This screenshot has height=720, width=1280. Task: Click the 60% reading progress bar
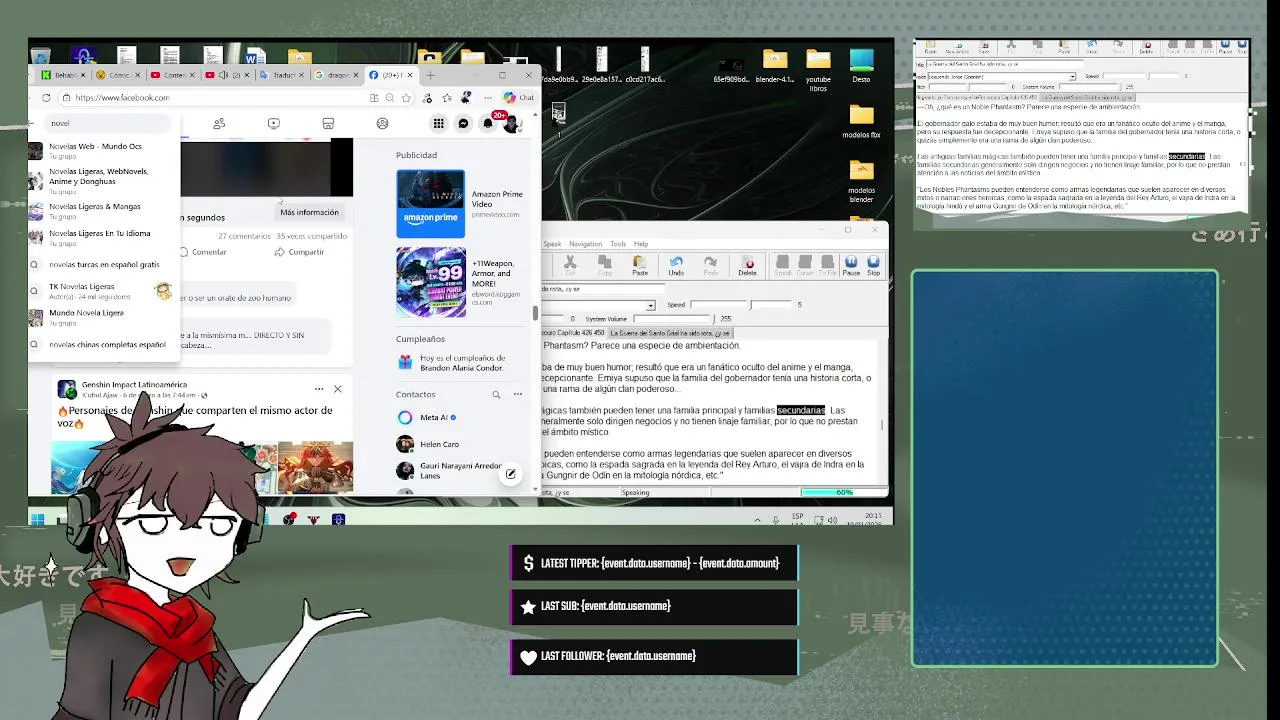point(844,492)
